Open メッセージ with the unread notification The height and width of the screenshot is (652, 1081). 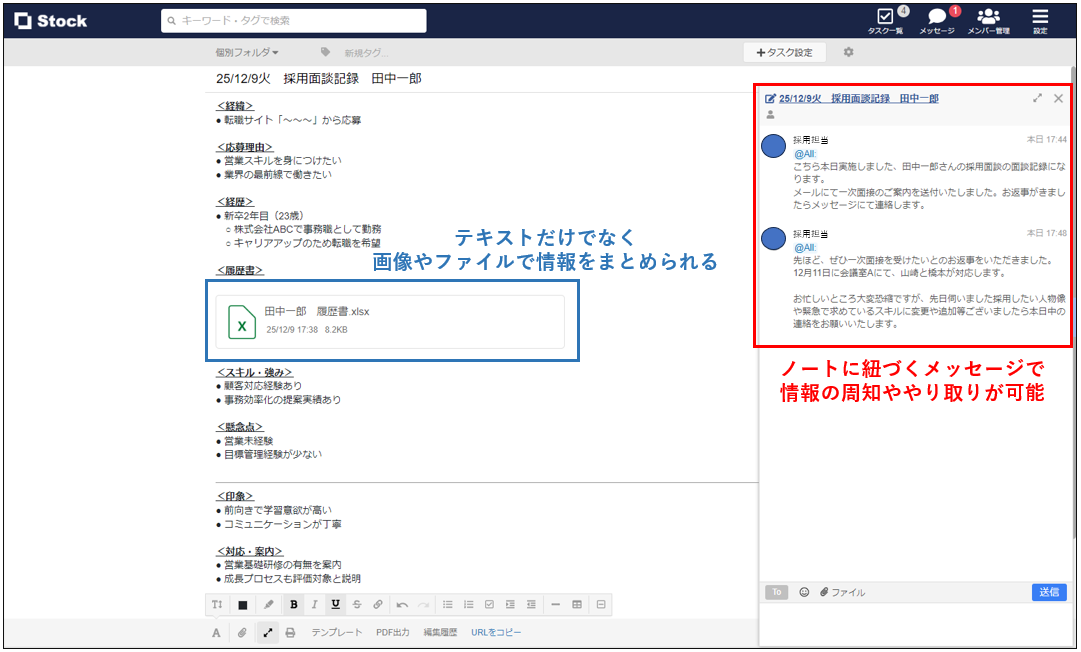pyautogui.click(x=935, y=20)
